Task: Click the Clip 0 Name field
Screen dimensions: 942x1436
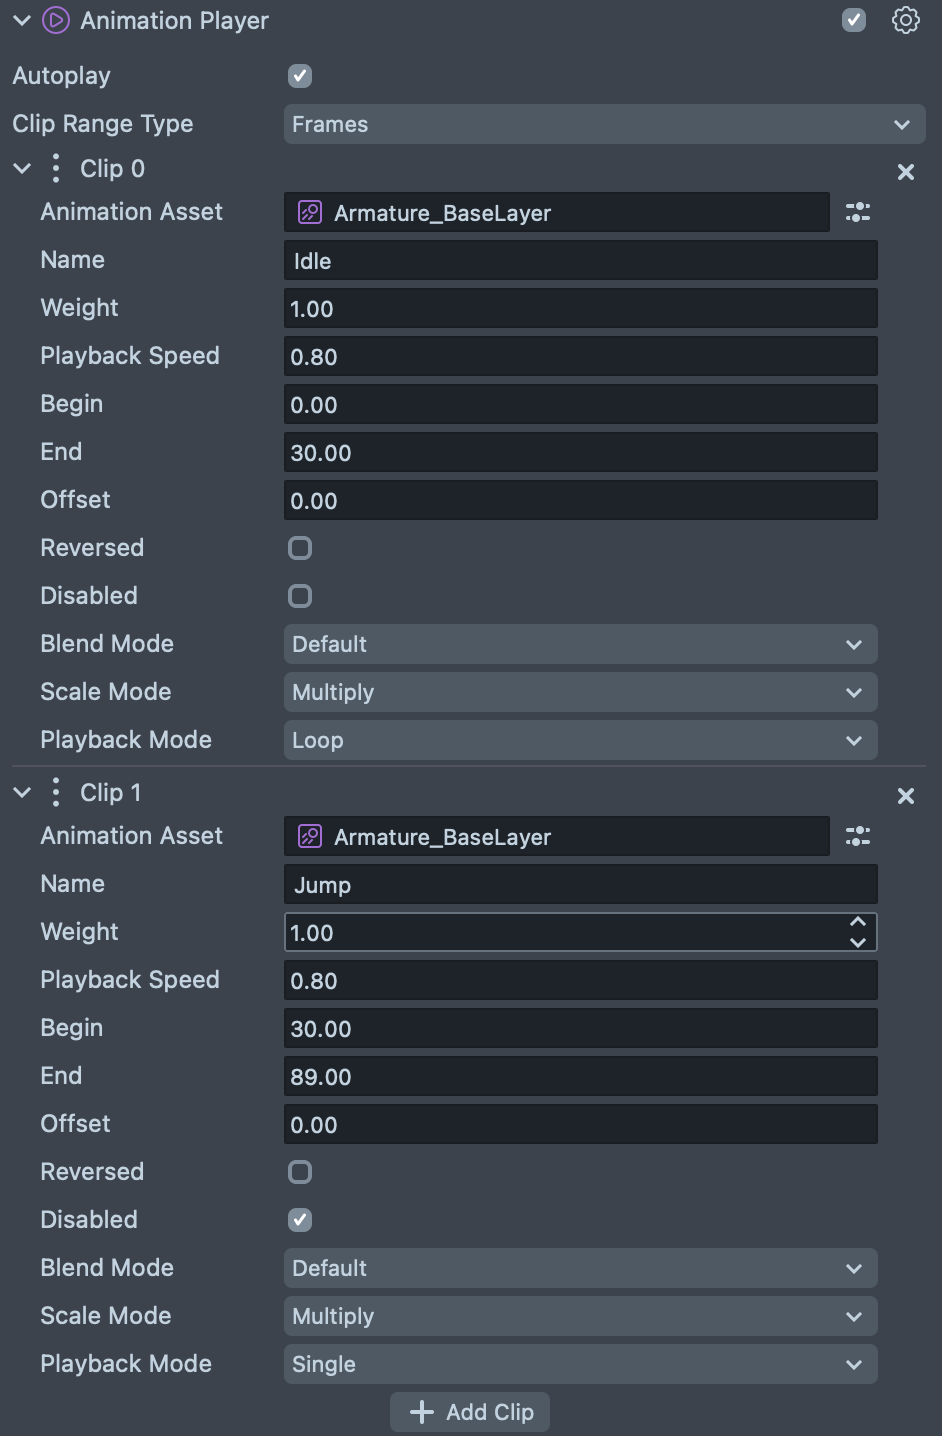Action: (580, 261)
